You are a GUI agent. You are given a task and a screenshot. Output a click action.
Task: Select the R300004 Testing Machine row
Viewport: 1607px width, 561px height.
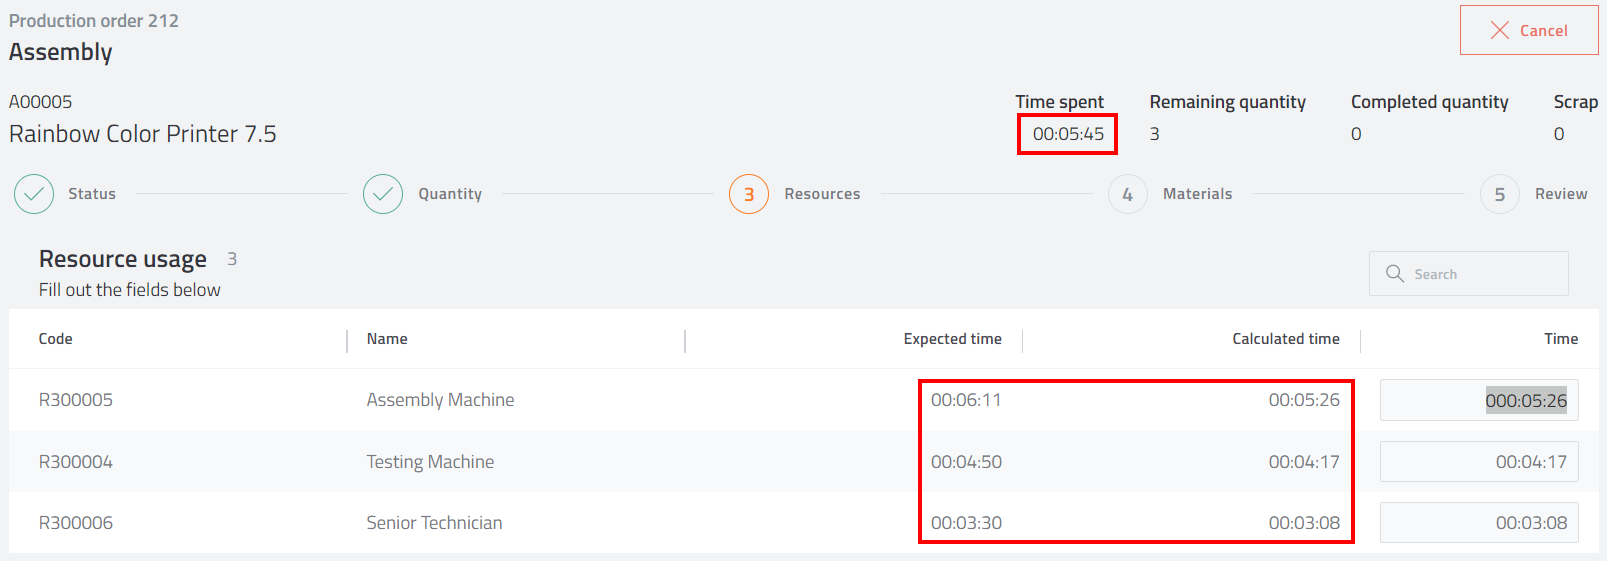click(x=803, y=462)
